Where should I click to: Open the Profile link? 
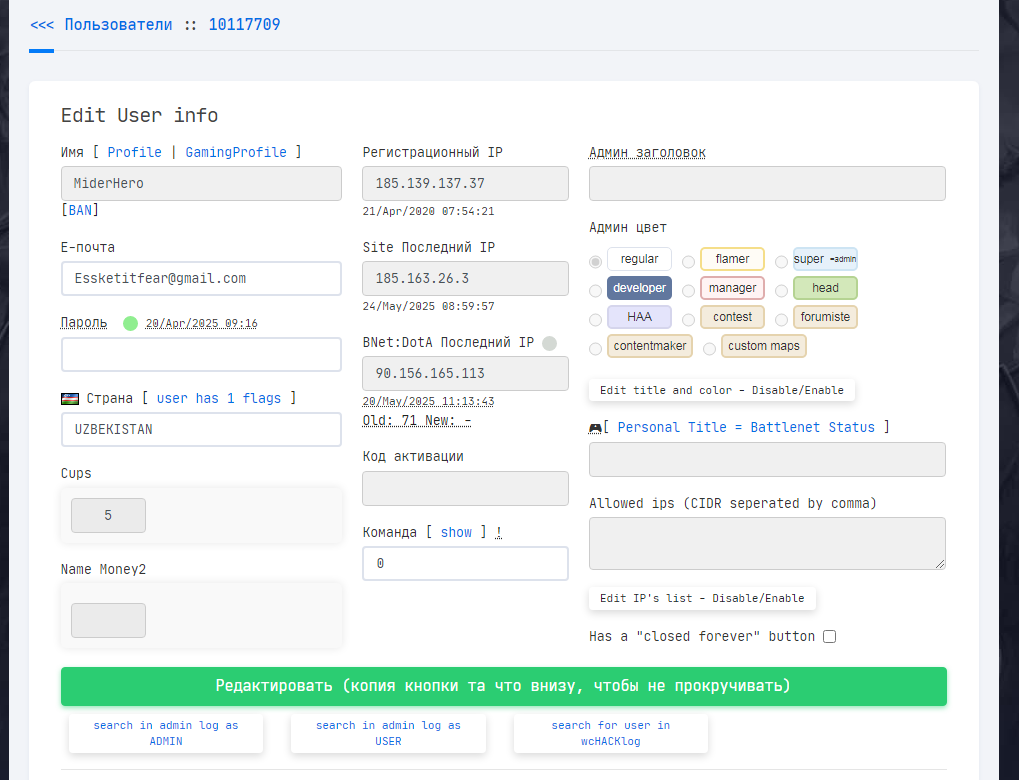[x=135, y=152]
